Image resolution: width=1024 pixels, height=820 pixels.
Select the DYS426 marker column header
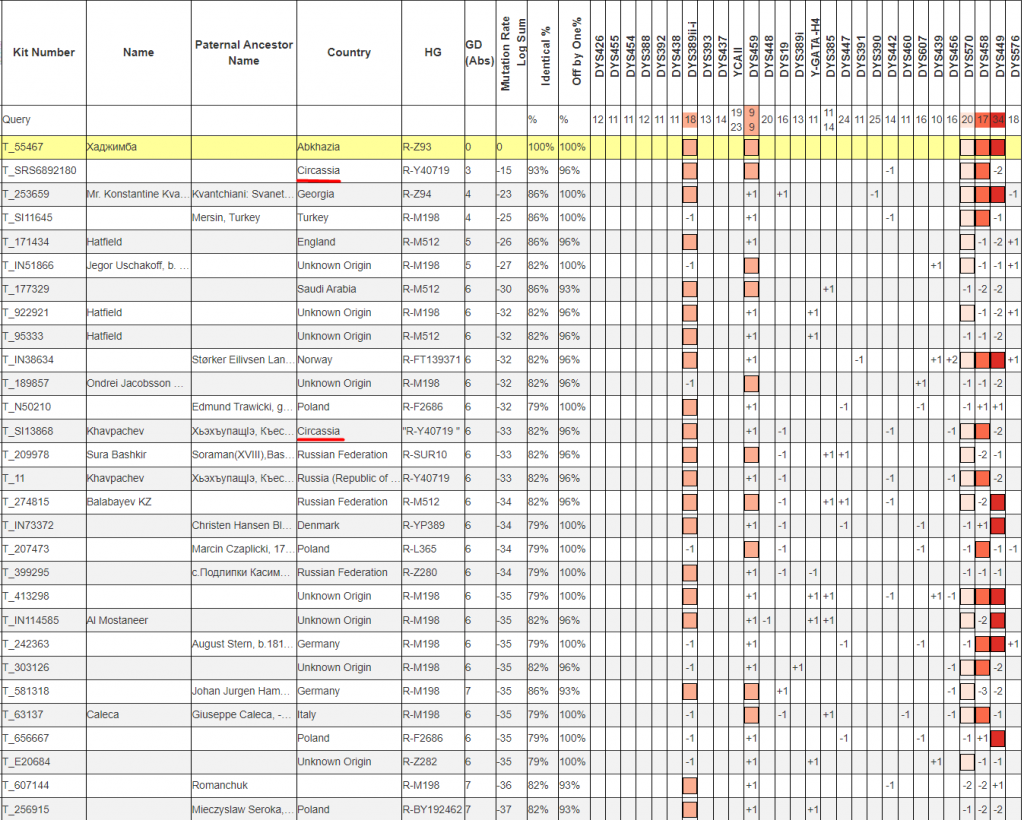pos(599,57)
